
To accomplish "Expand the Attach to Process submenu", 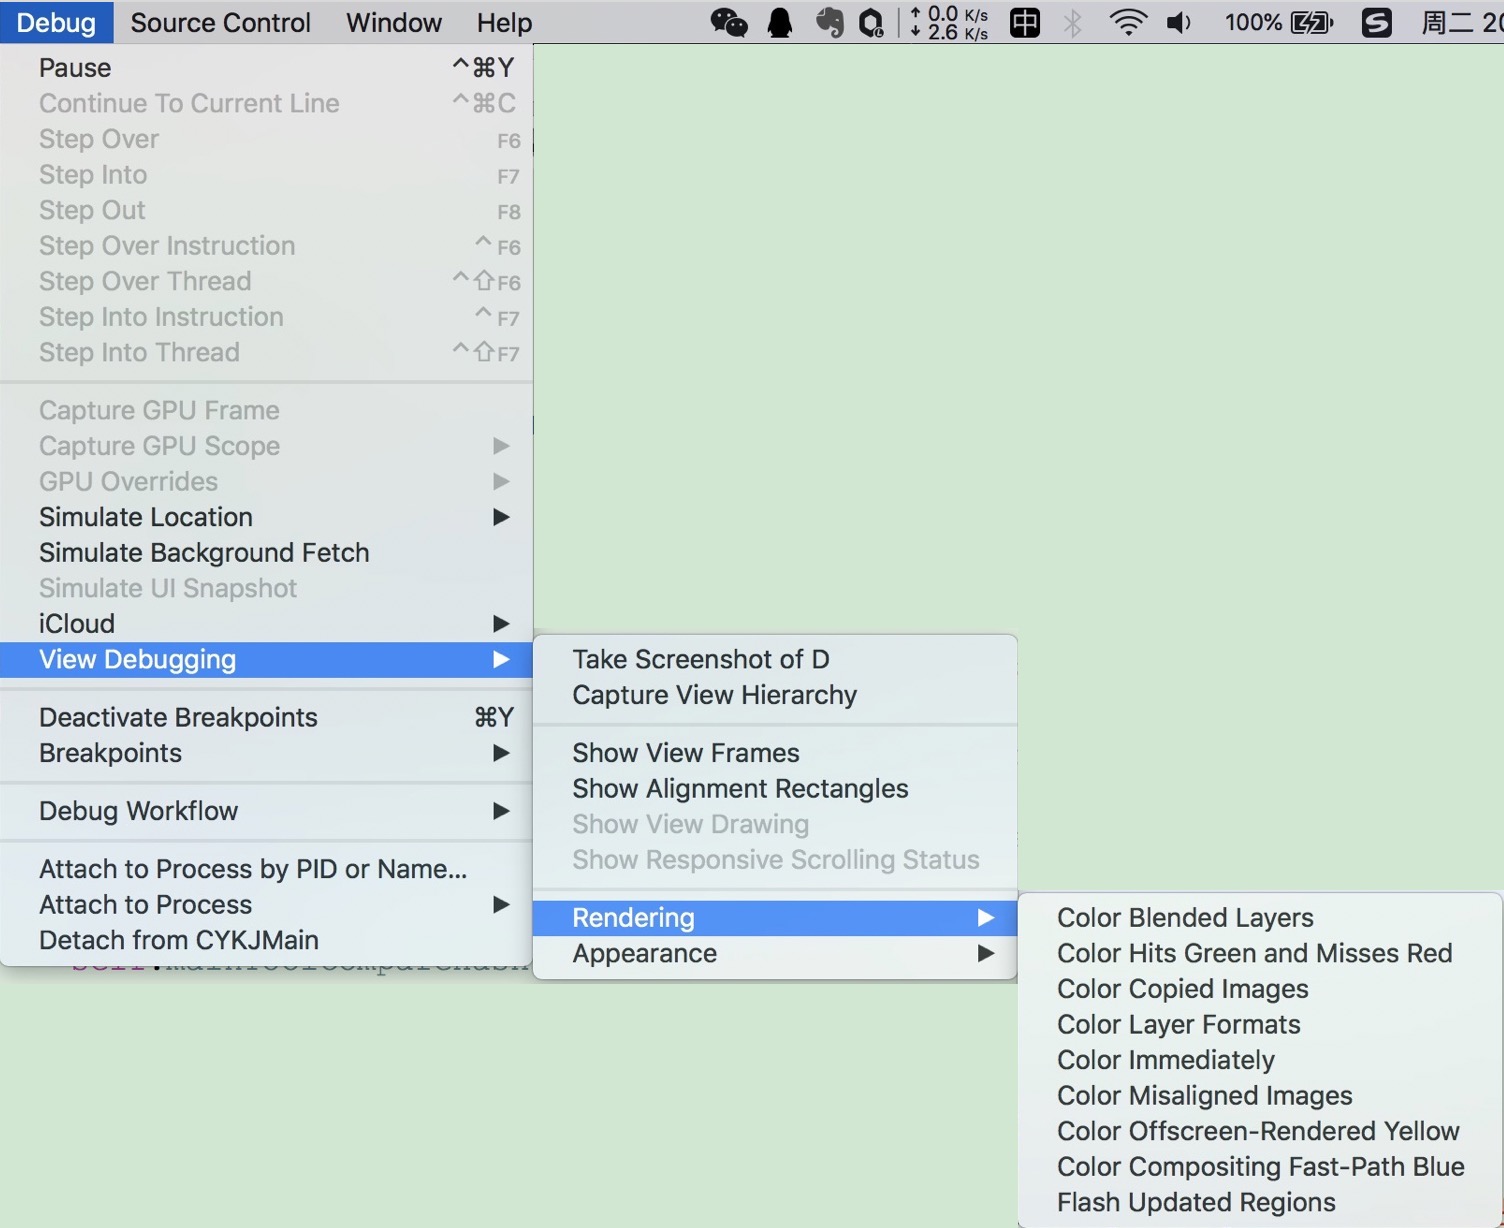I will coord(267,905).
